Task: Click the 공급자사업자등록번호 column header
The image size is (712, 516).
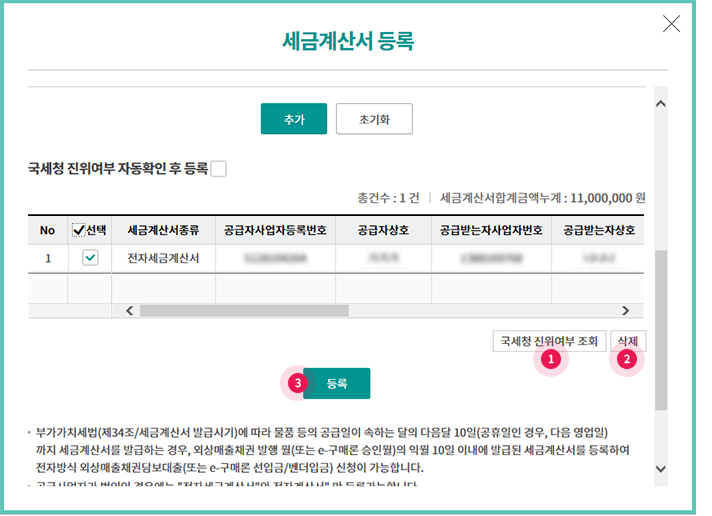Action: 275,230
